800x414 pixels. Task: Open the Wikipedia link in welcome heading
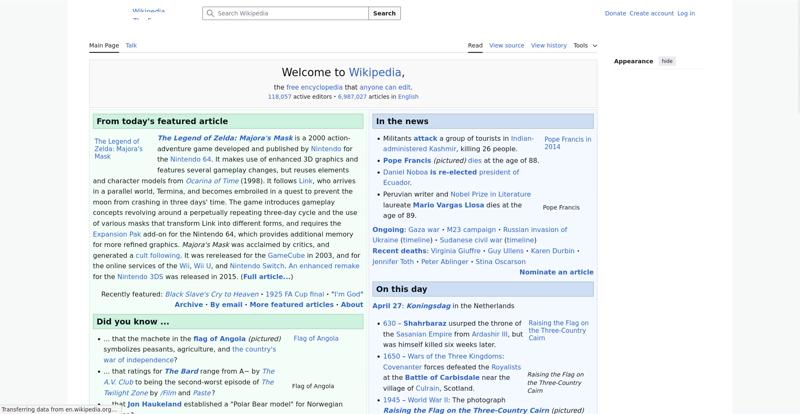pyautogui.click(x=375, y=72)
